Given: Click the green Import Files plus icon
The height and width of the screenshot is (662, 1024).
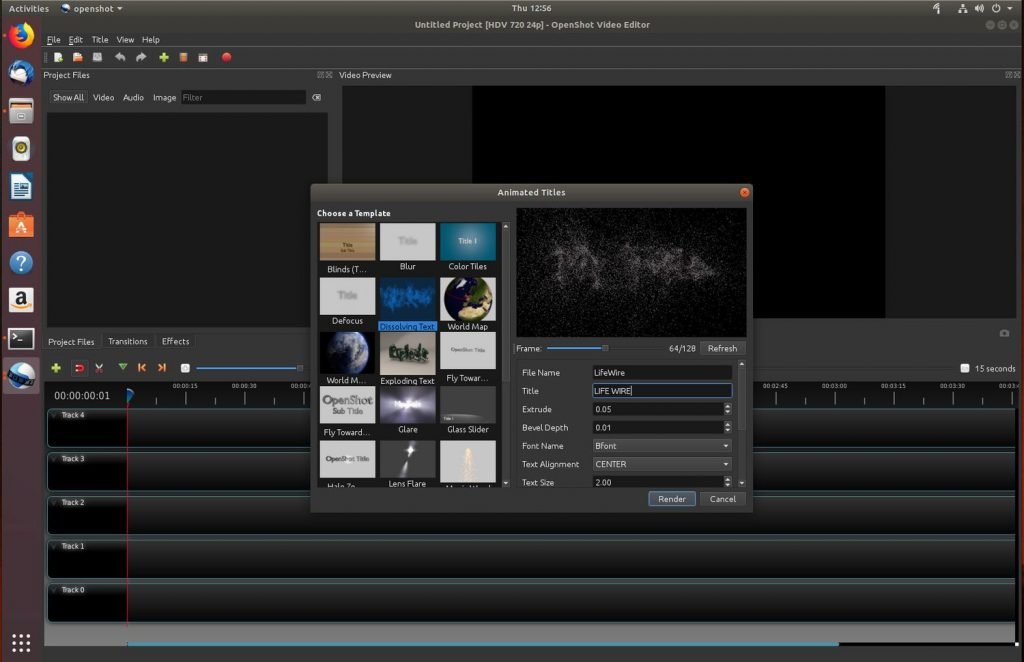Looking at the screenshot, I should [164, 57].
